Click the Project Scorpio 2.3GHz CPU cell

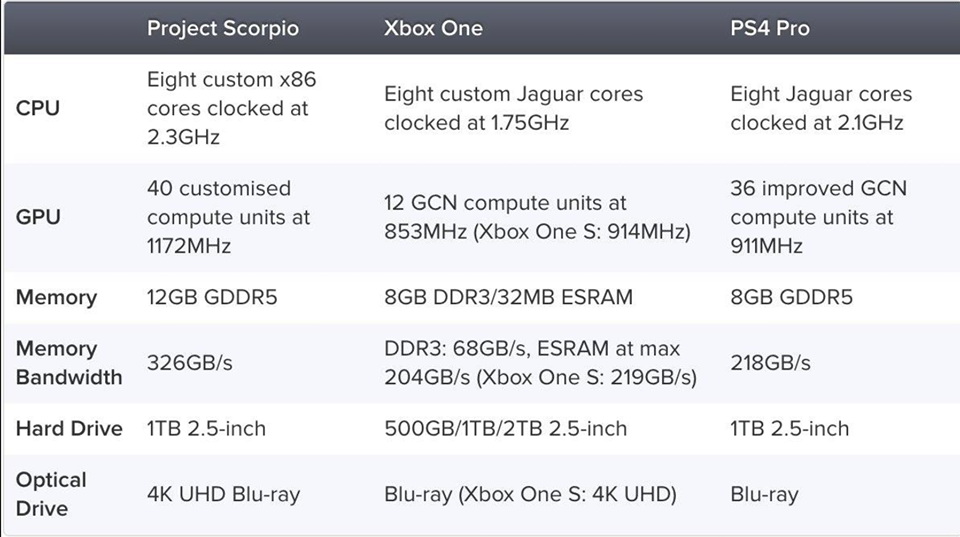(x=231, y=108)
